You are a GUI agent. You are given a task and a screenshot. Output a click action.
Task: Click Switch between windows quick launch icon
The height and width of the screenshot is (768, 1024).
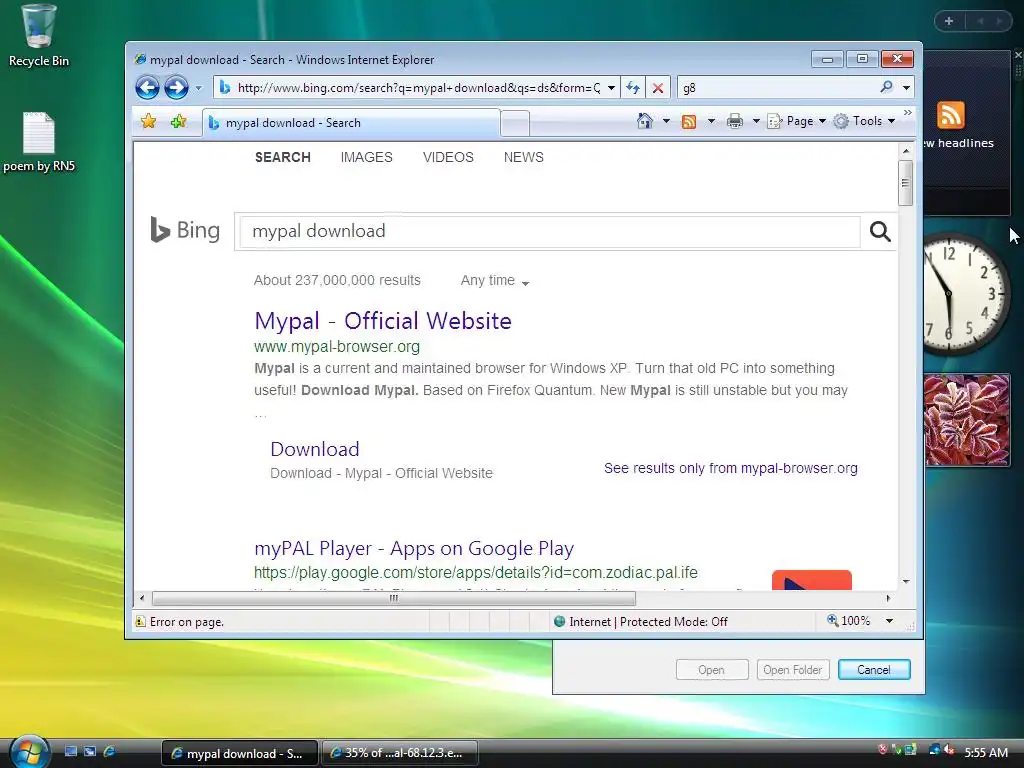click(90, 752)
